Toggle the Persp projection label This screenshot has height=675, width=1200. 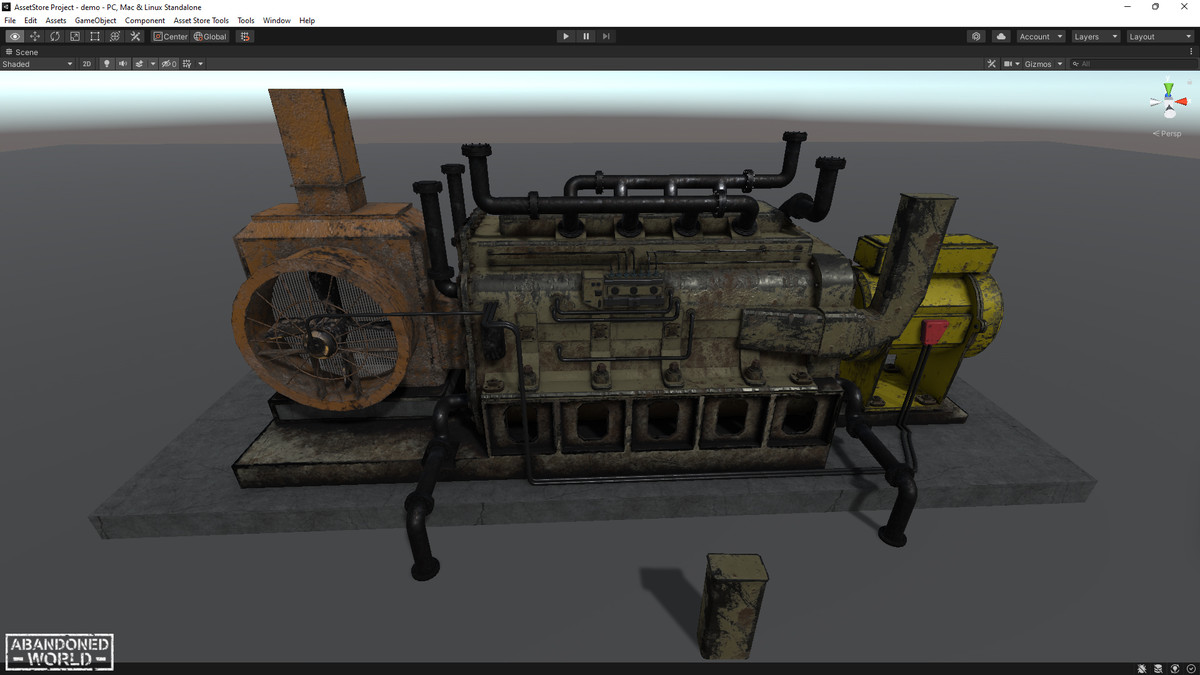point(1169,133)
